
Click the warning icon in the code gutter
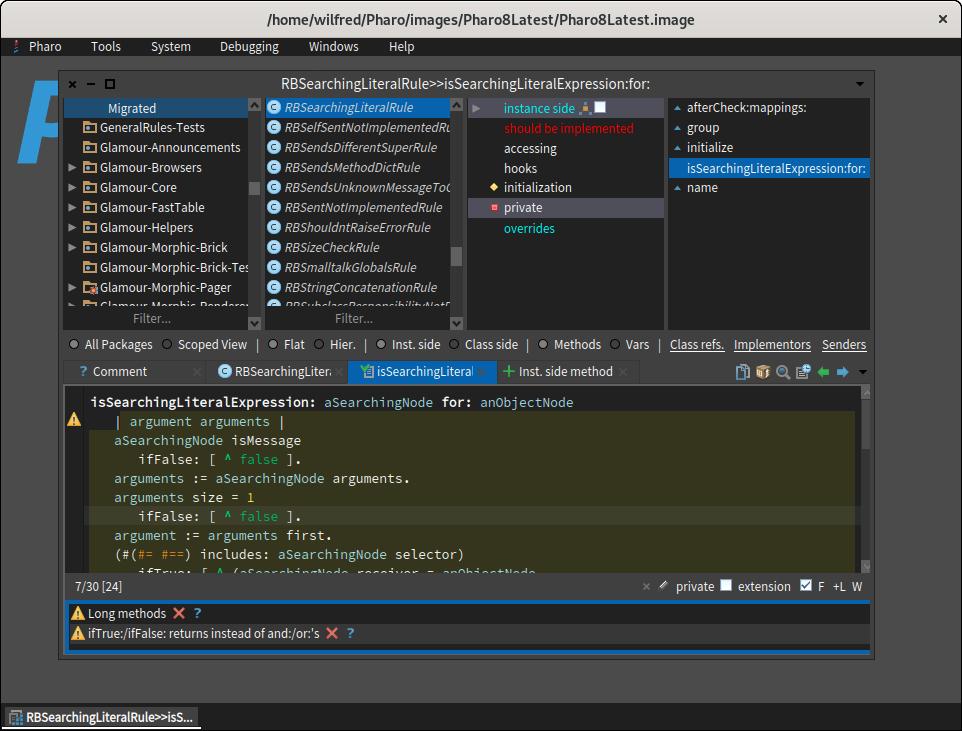(x=74, y=420)
